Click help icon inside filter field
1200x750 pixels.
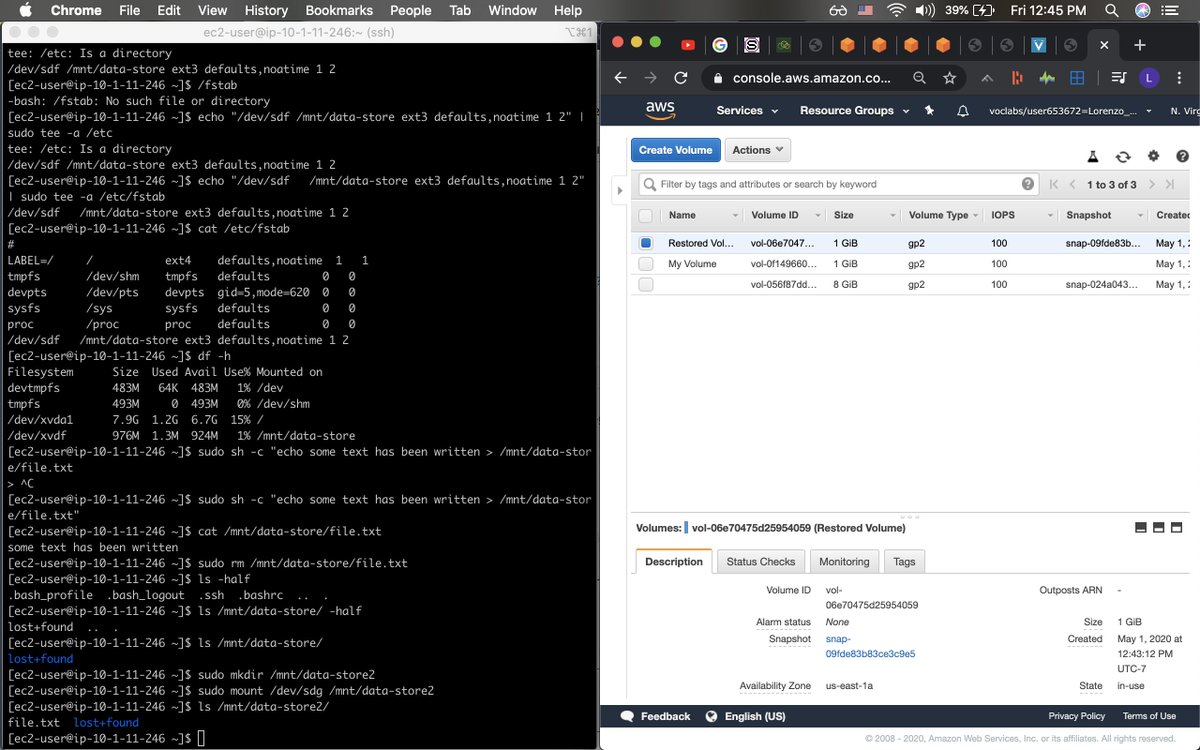[1028, 184]
